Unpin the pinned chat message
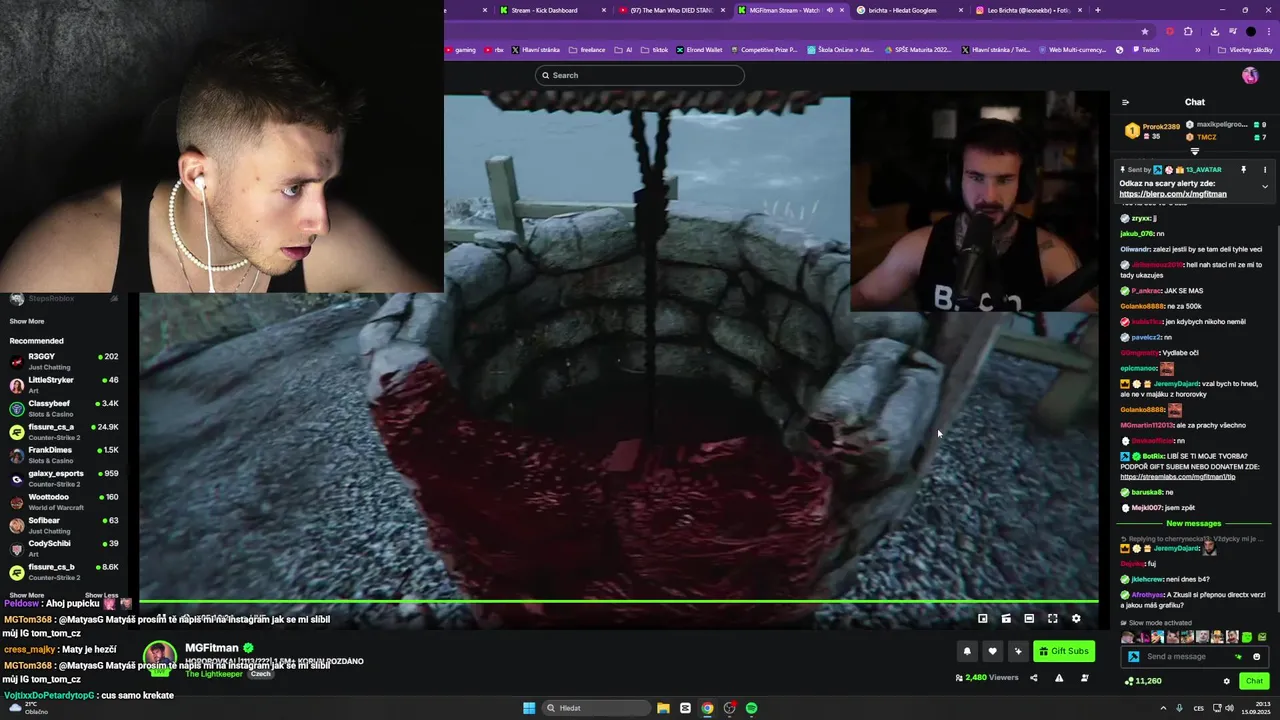 (1243, 170)
